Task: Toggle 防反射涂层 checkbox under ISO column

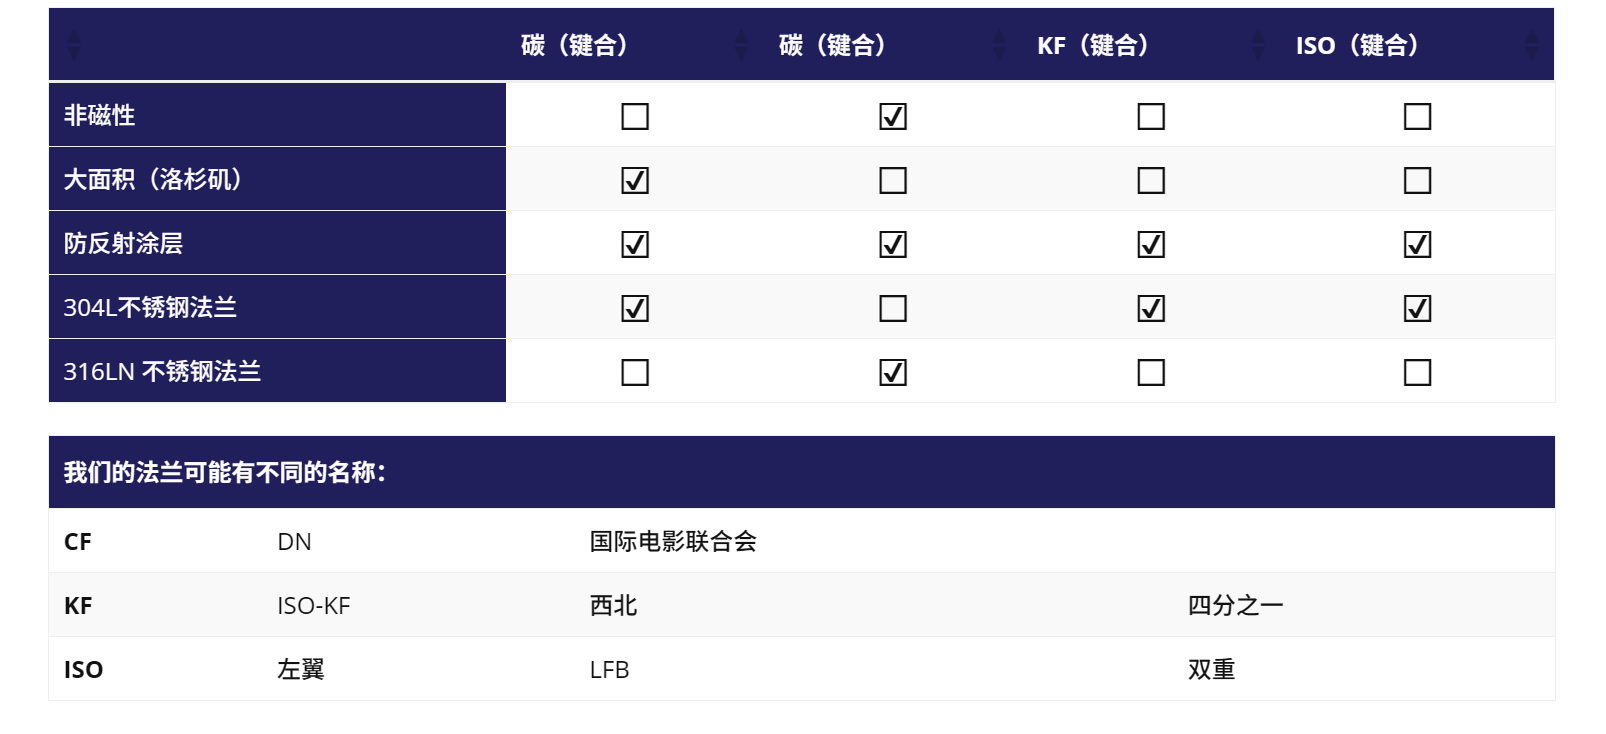Action: [x=1417, y=245]
